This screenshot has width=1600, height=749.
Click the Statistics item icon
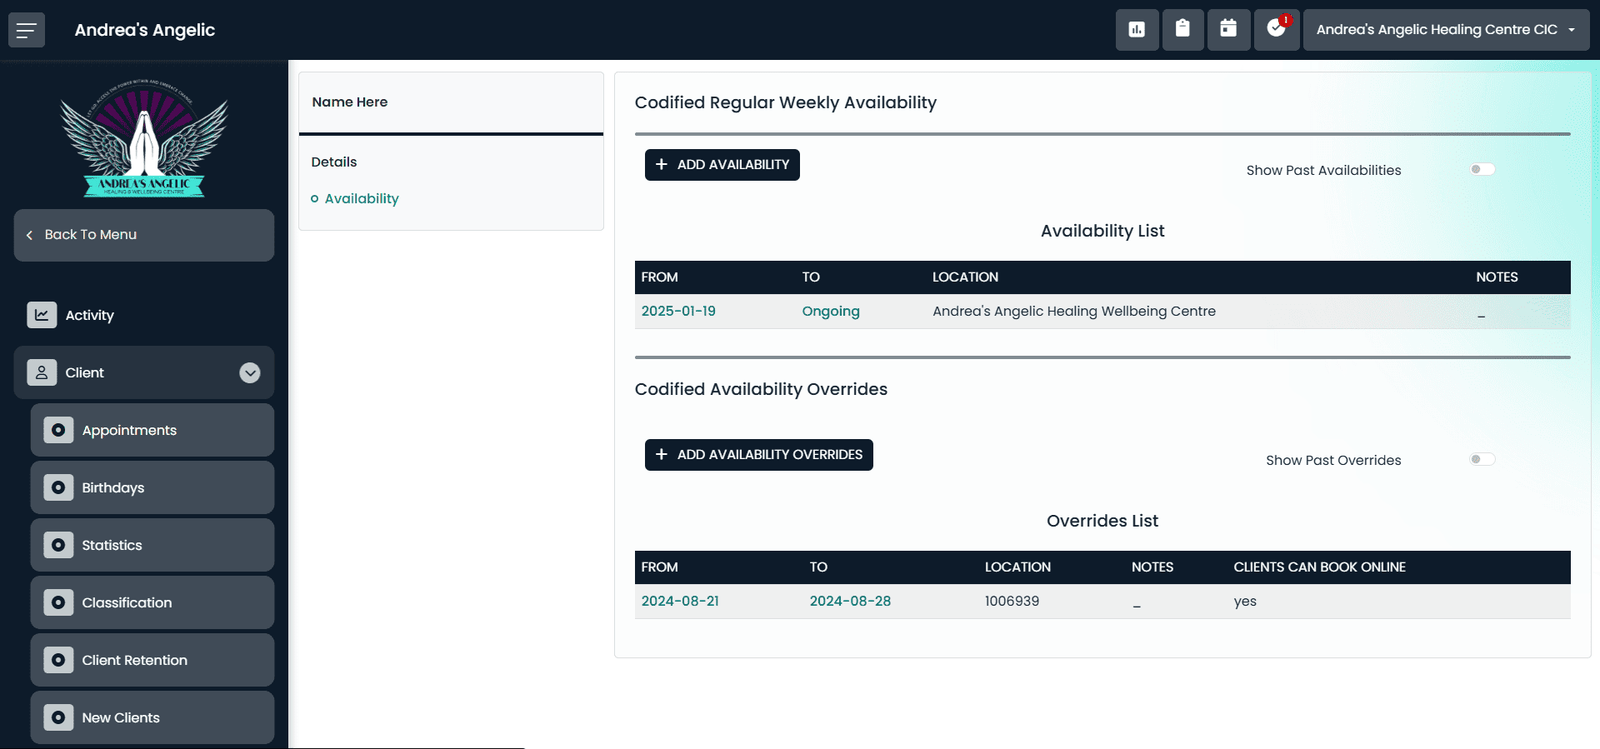click(58, 545)
